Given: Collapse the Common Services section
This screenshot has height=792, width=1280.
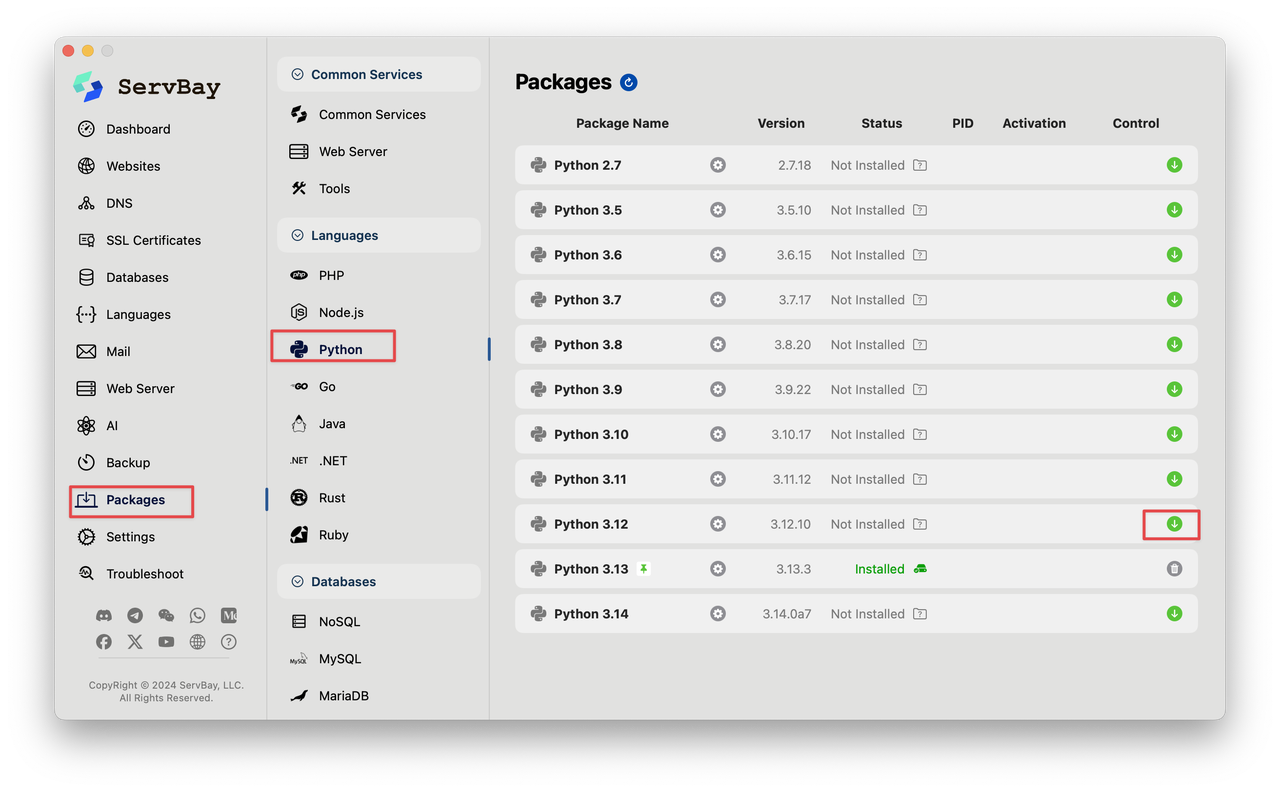Looking at the screenshot, I should [379, 74].
